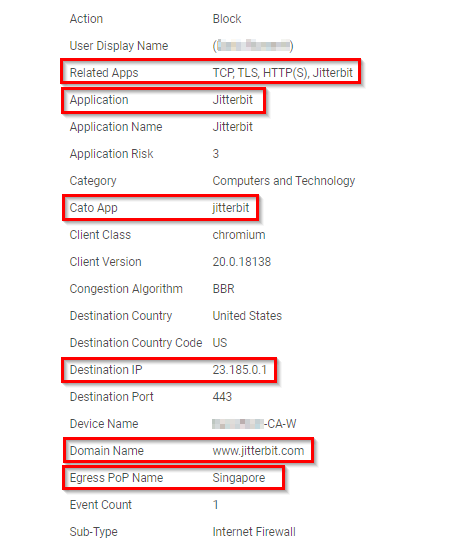Click the Application Name field label
Screen dimensions: 459x545
pyautogui.click(x=116, y=127)
